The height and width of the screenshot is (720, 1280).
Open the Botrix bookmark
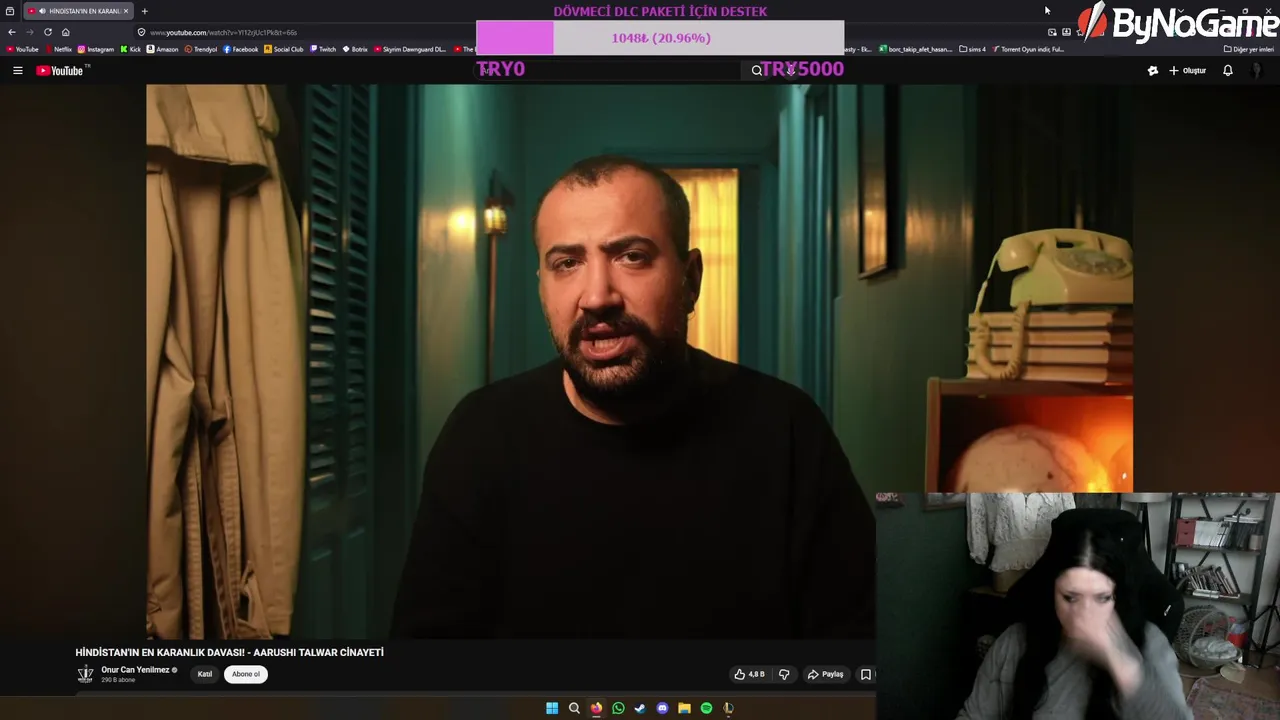(x=355, y=49)
